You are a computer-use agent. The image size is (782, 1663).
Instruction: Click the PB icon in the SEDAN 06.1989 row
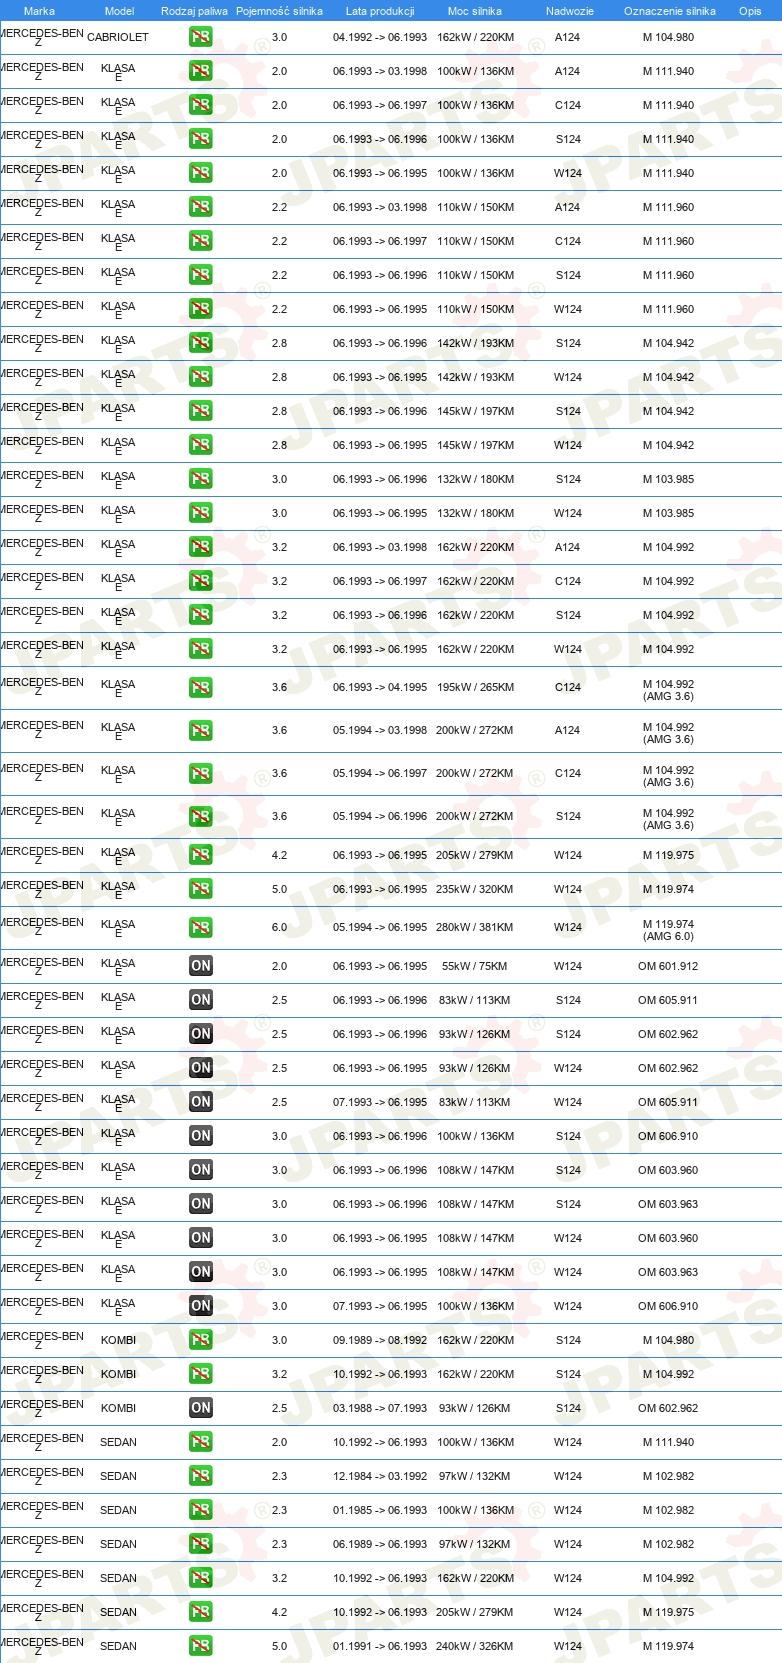(x=201, y=1544)
